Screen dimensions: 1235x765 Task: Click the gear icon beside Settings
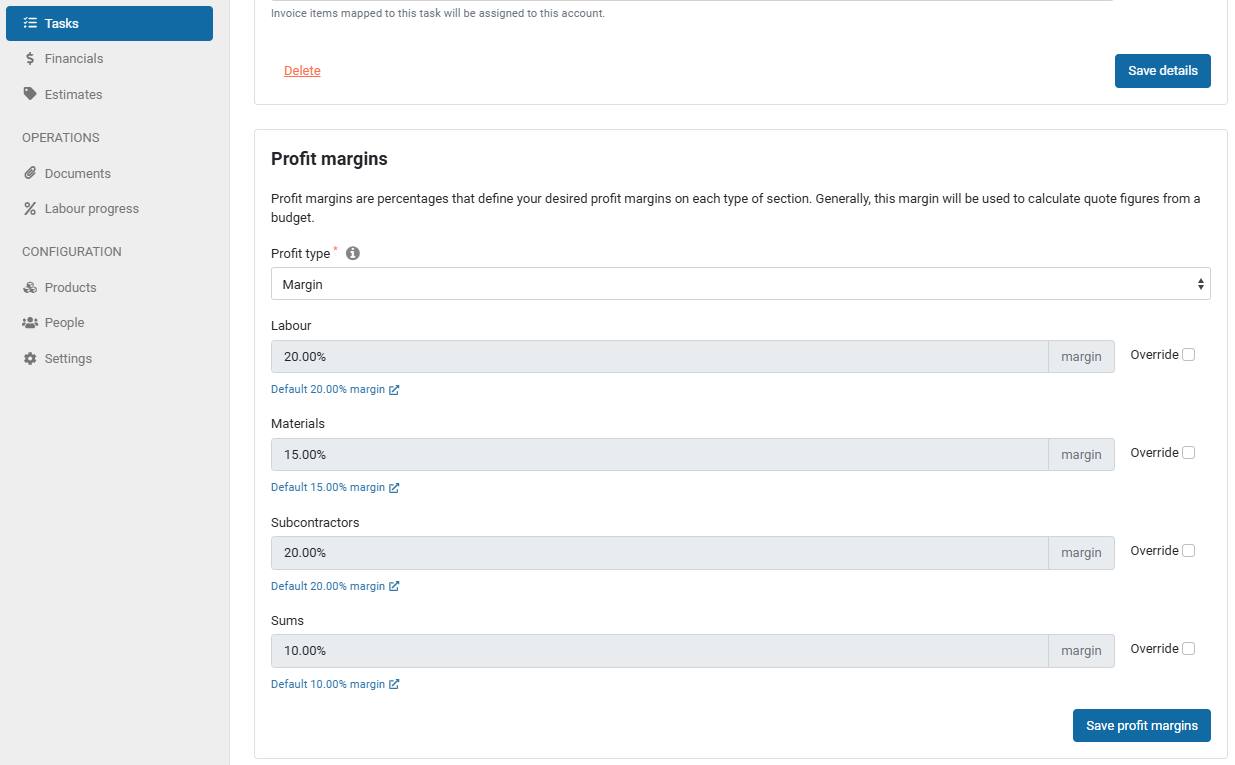tap(30, 359)
